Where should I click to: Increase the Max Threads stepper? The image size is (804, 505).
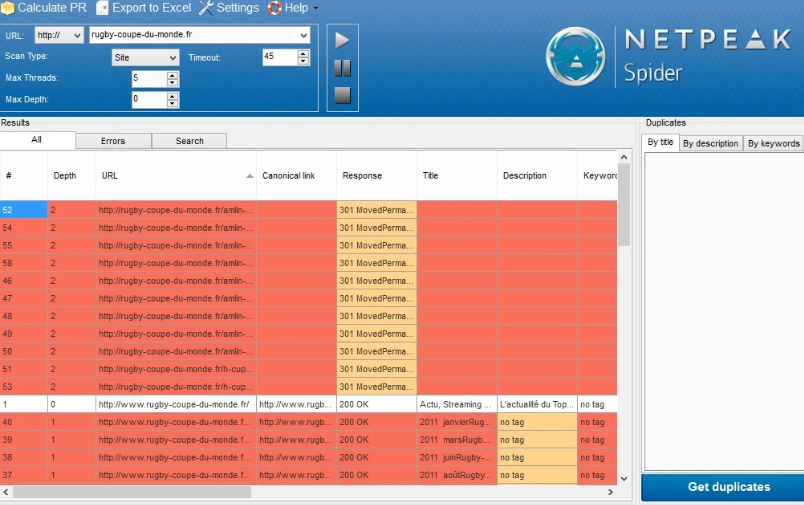[172, 75]
